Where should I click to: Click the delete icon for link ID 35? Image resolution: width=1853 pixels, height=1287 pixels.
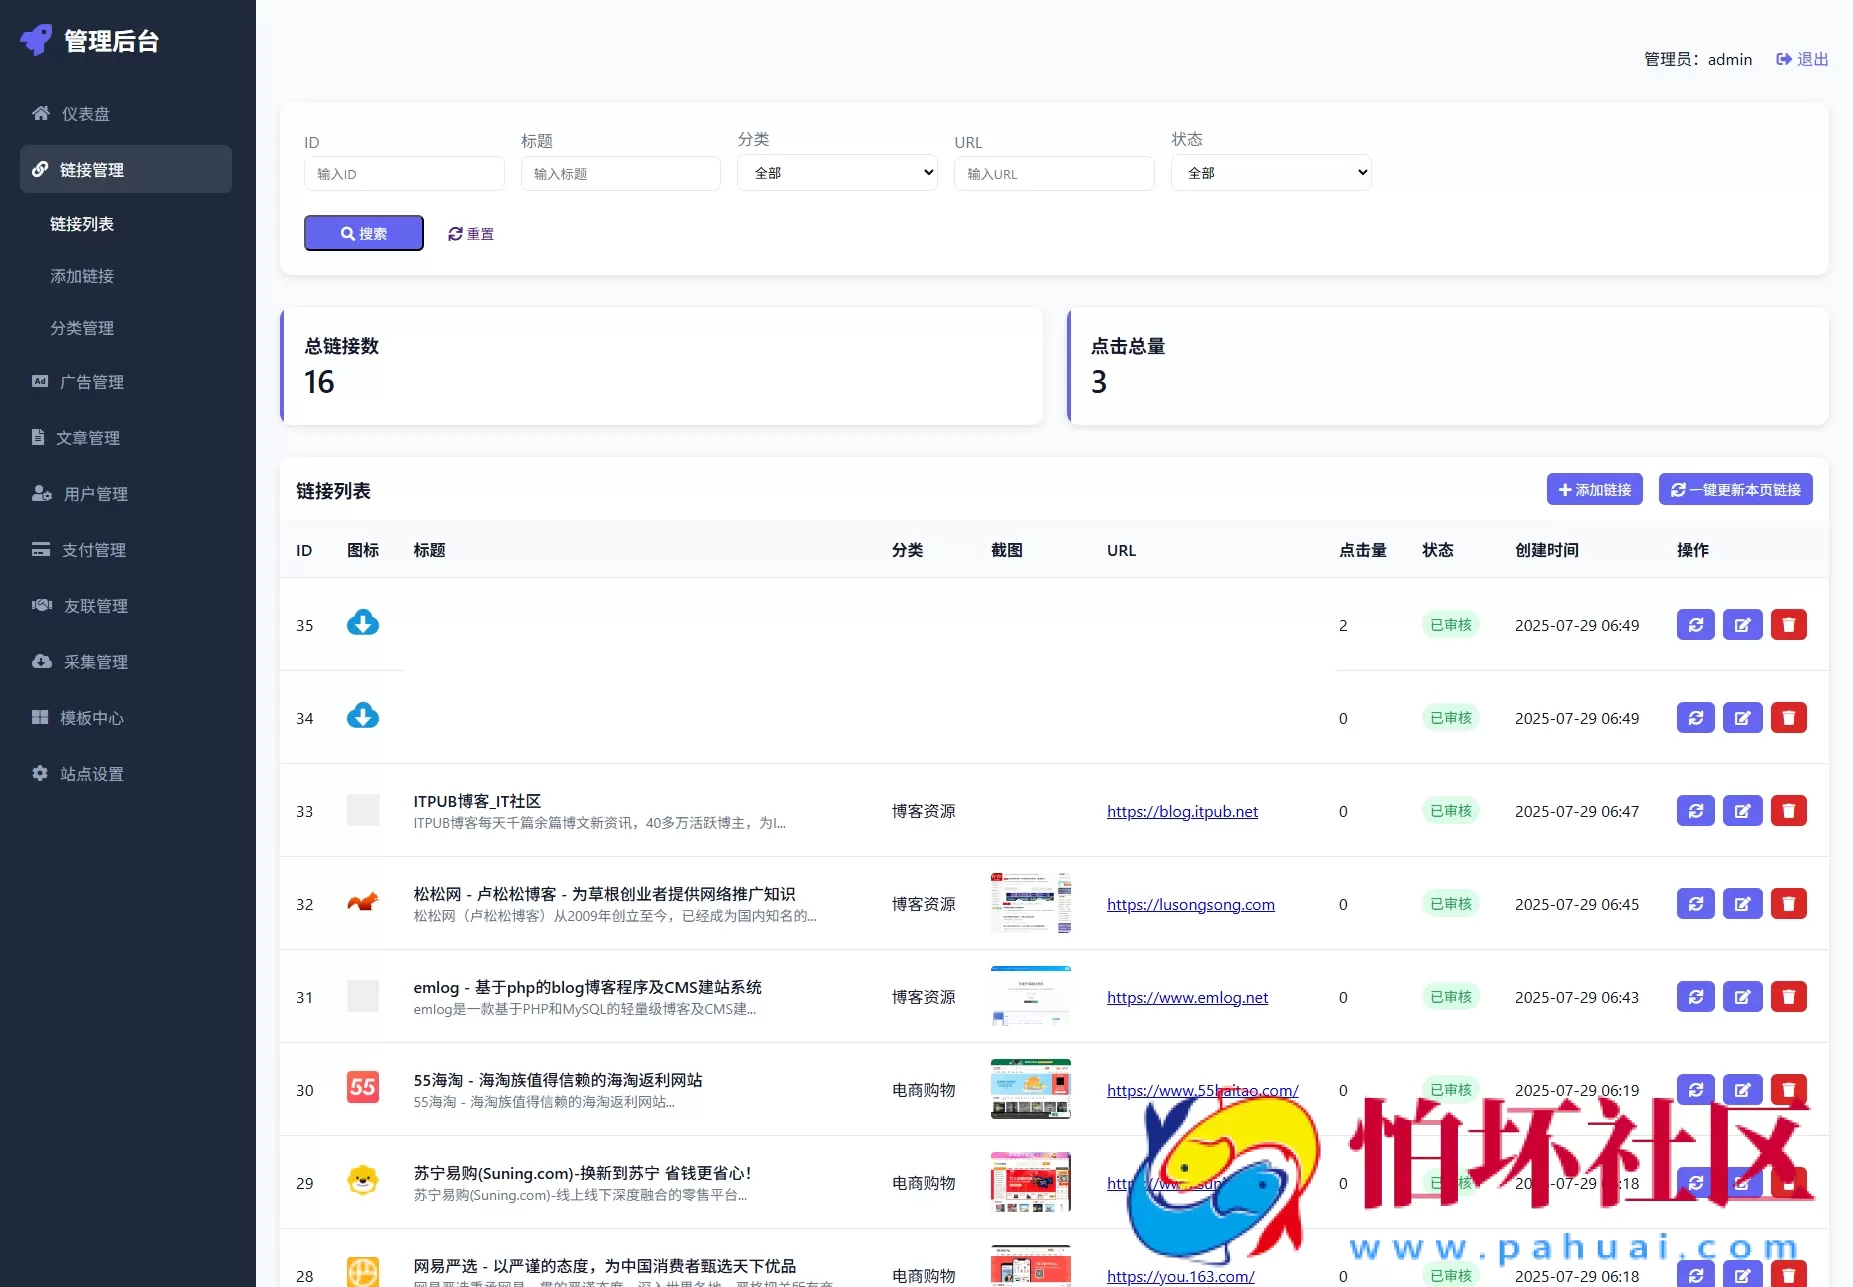pos(1789,624)
